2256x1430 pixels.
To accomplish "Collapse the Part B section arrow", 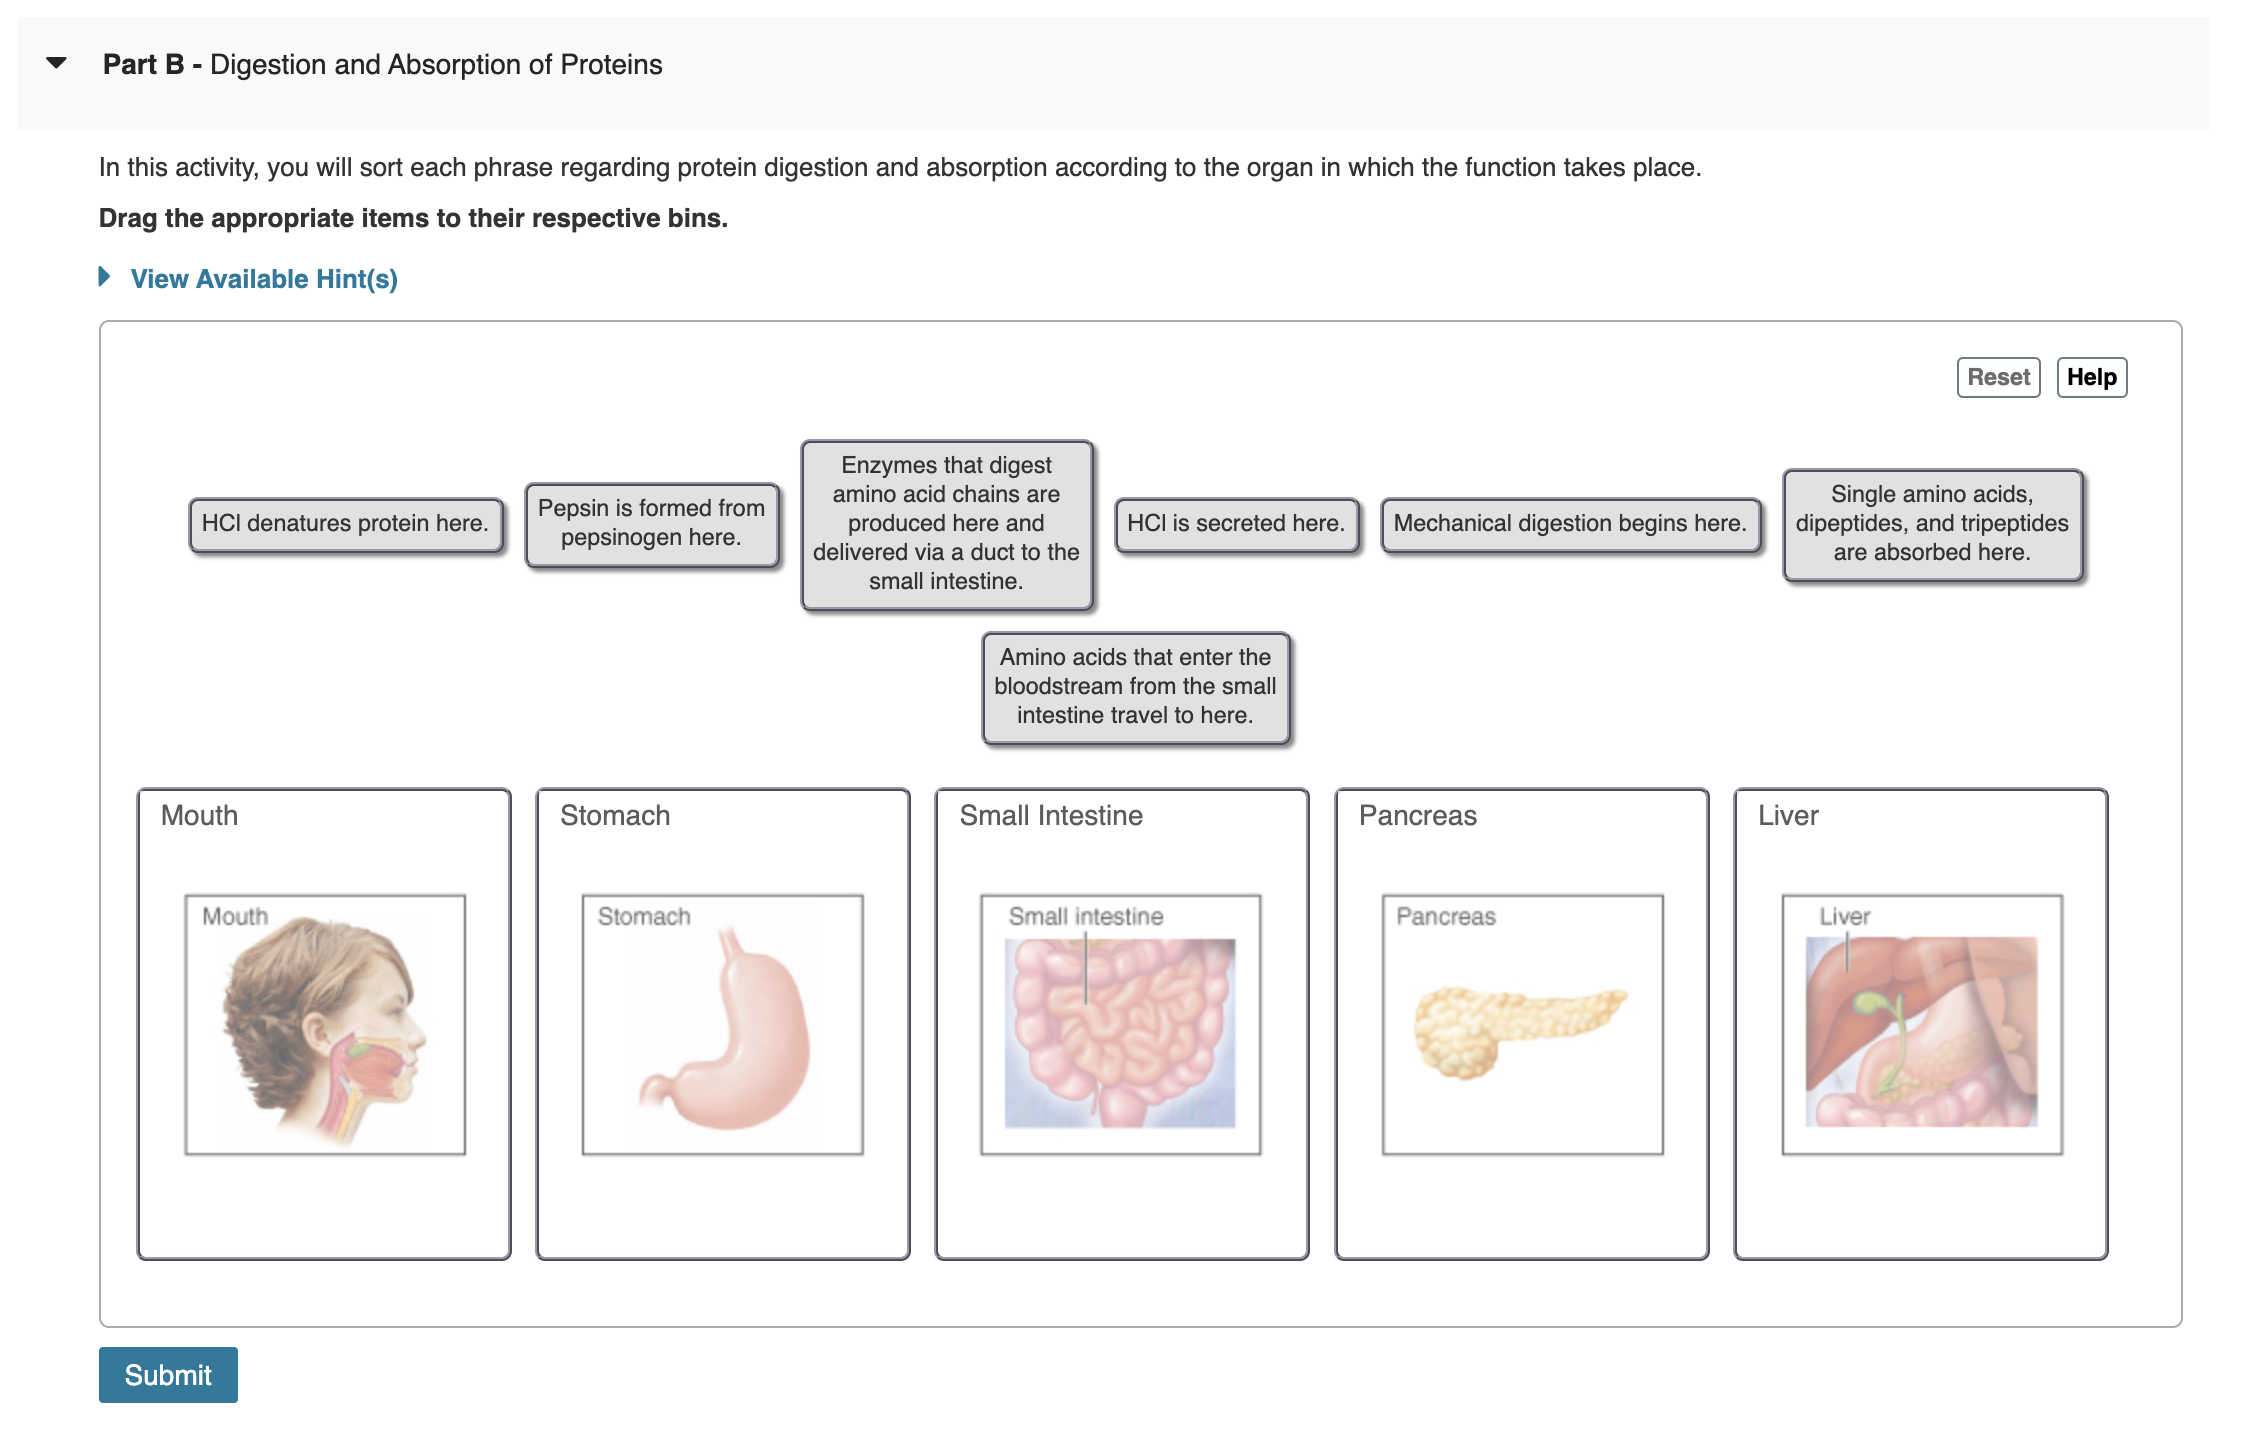I will point(57,63).
